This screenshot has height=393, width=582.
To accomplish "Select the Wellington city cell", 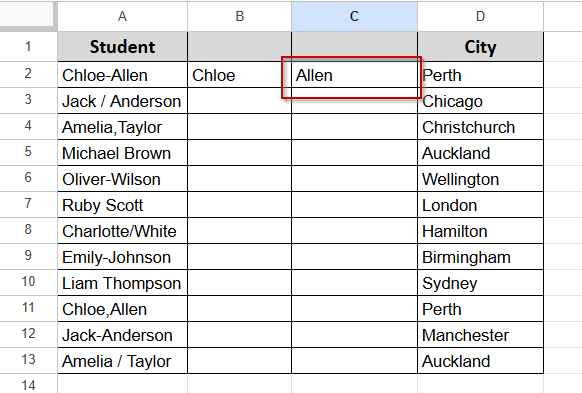I will 480,179.
